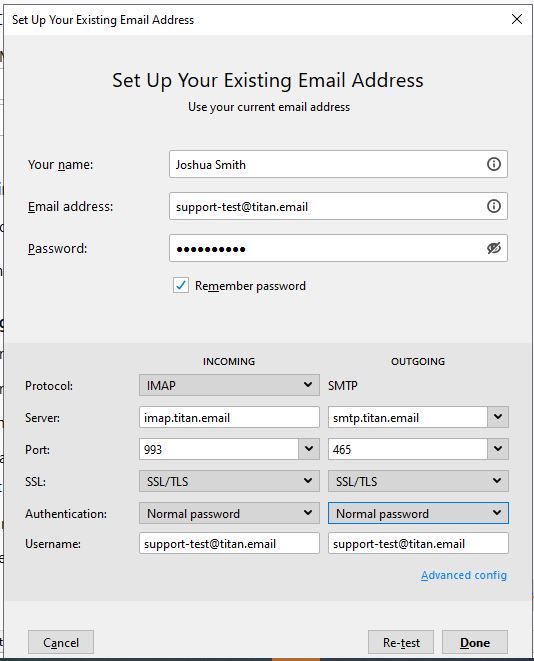Click the Your name field with Joshua Smith
The image size is (534, 661).
point(338,164)
